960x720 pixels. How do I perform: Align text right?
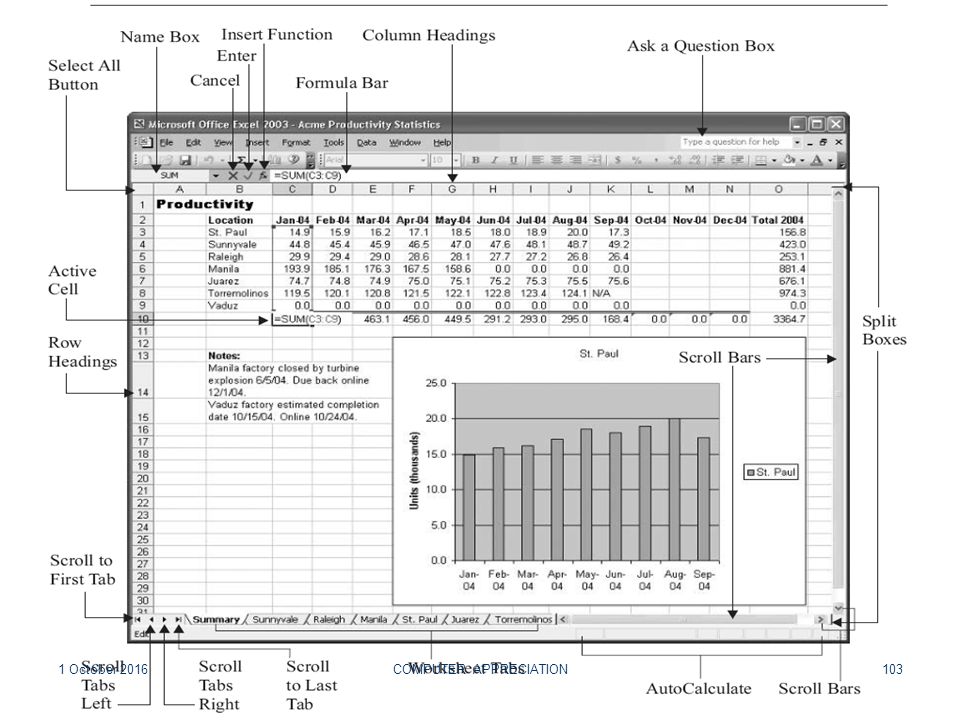pos(576,160)
